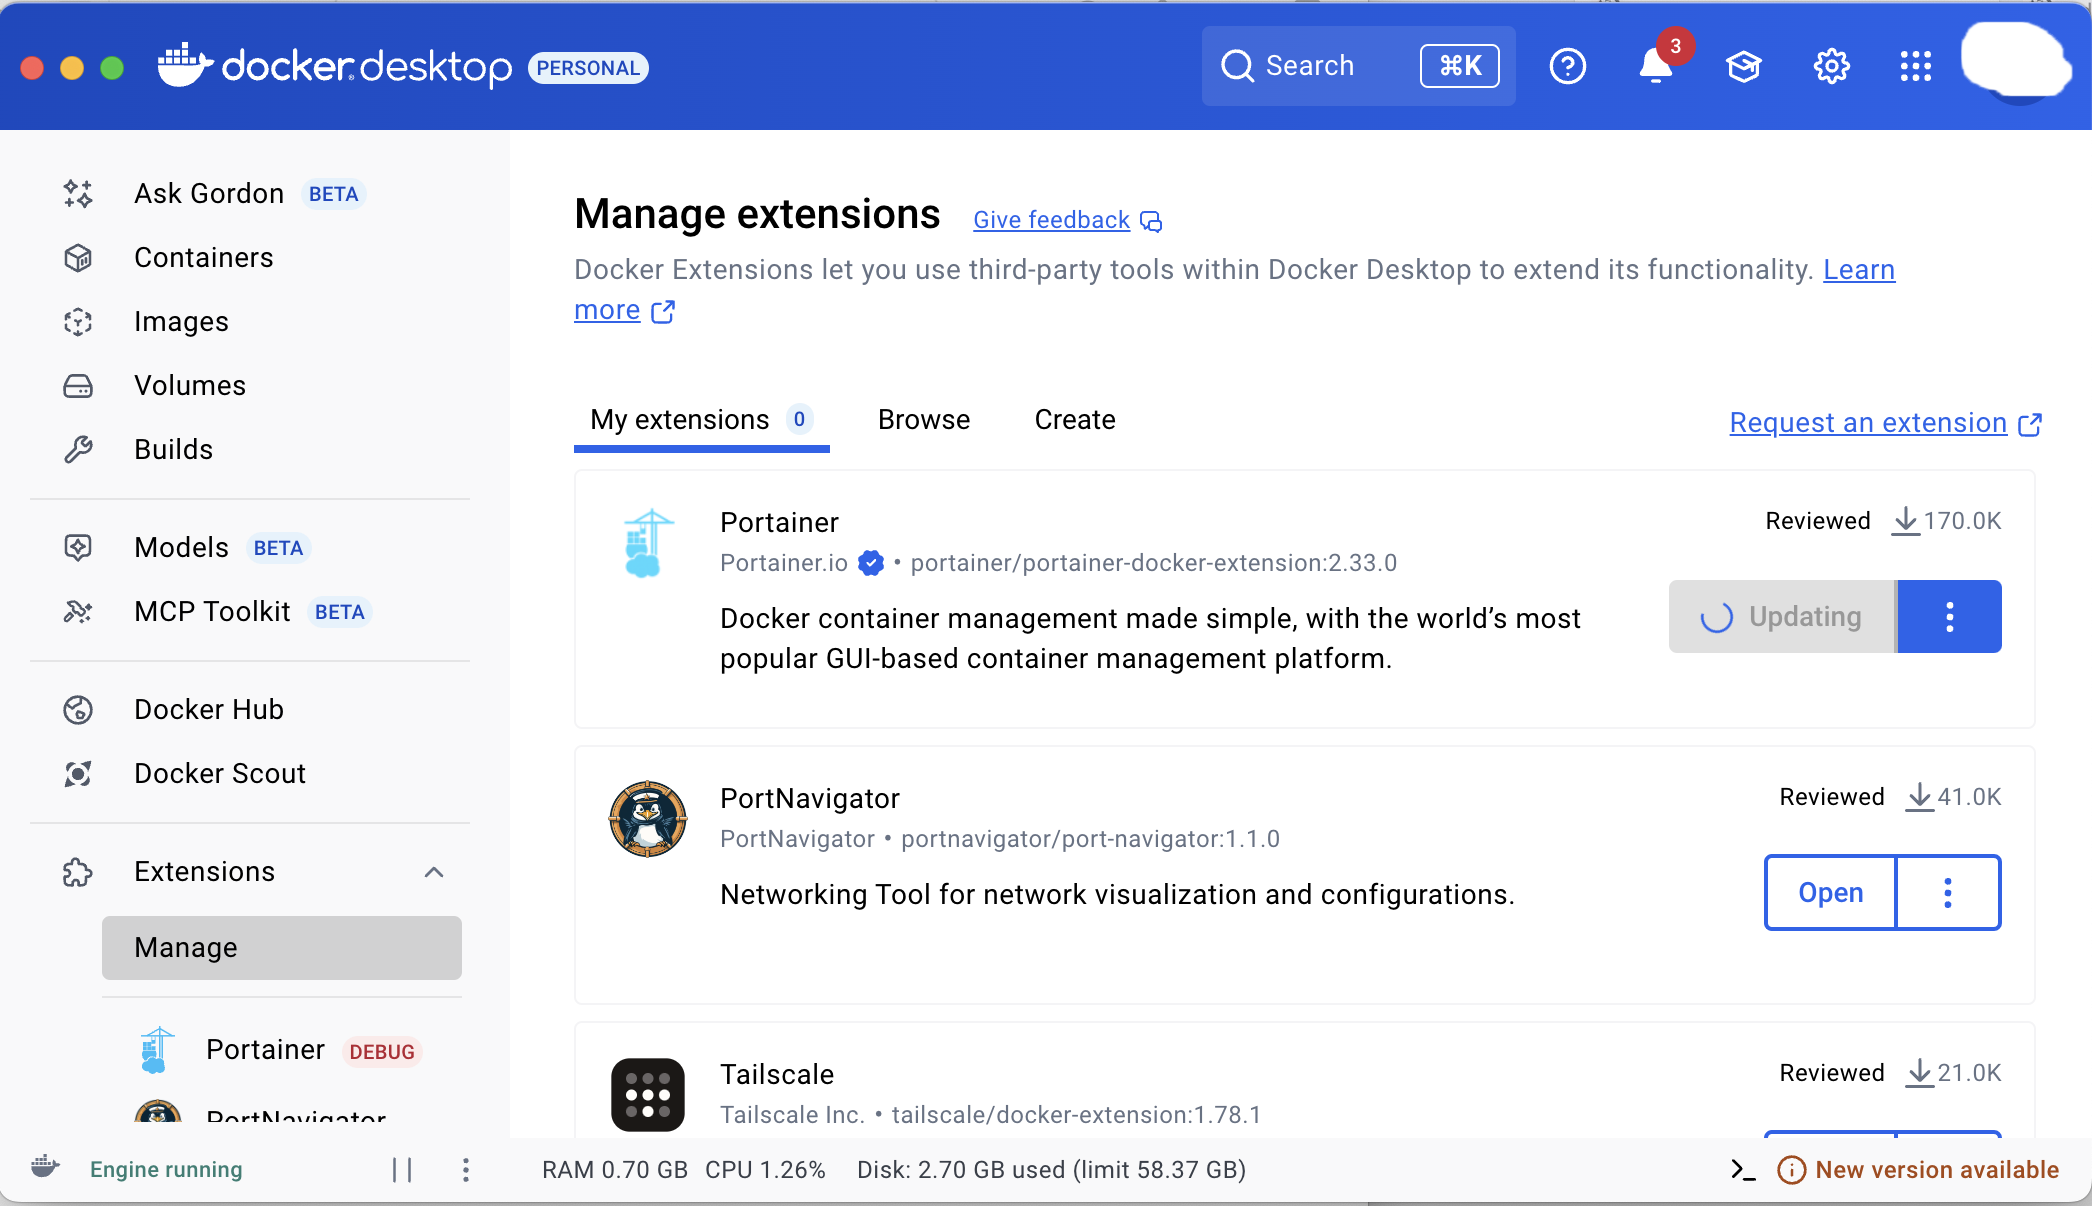This screenshot has height=1206, width=2092.
Task: Click the DEBUG badge next to Portainer
Action: point(382,1052)
